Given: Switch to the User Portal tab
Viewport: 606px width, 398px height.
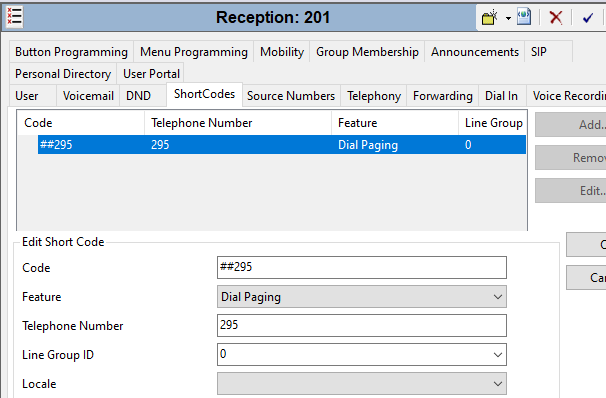Looking at the screenshot, I should point(151,74).
